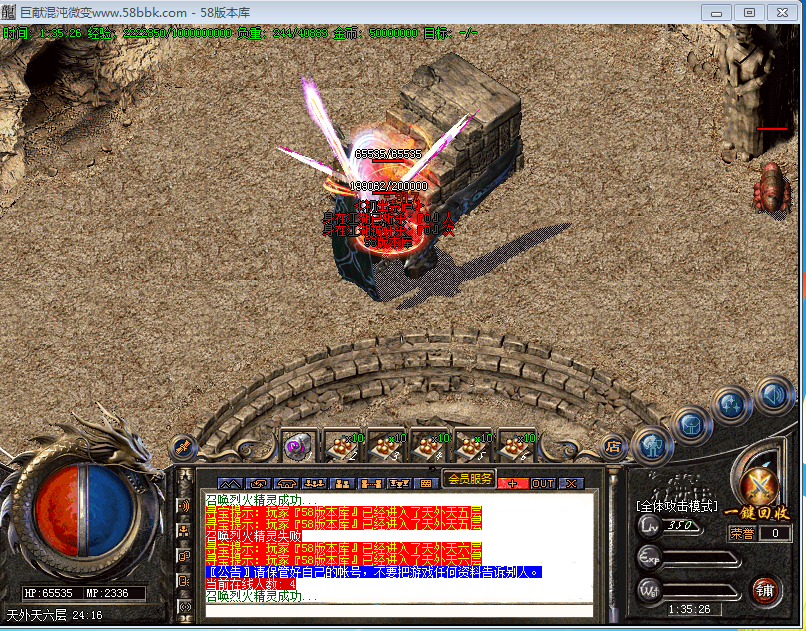Click the trophy ranking toolbar icon
806x631 pixels.
[399, 484]
